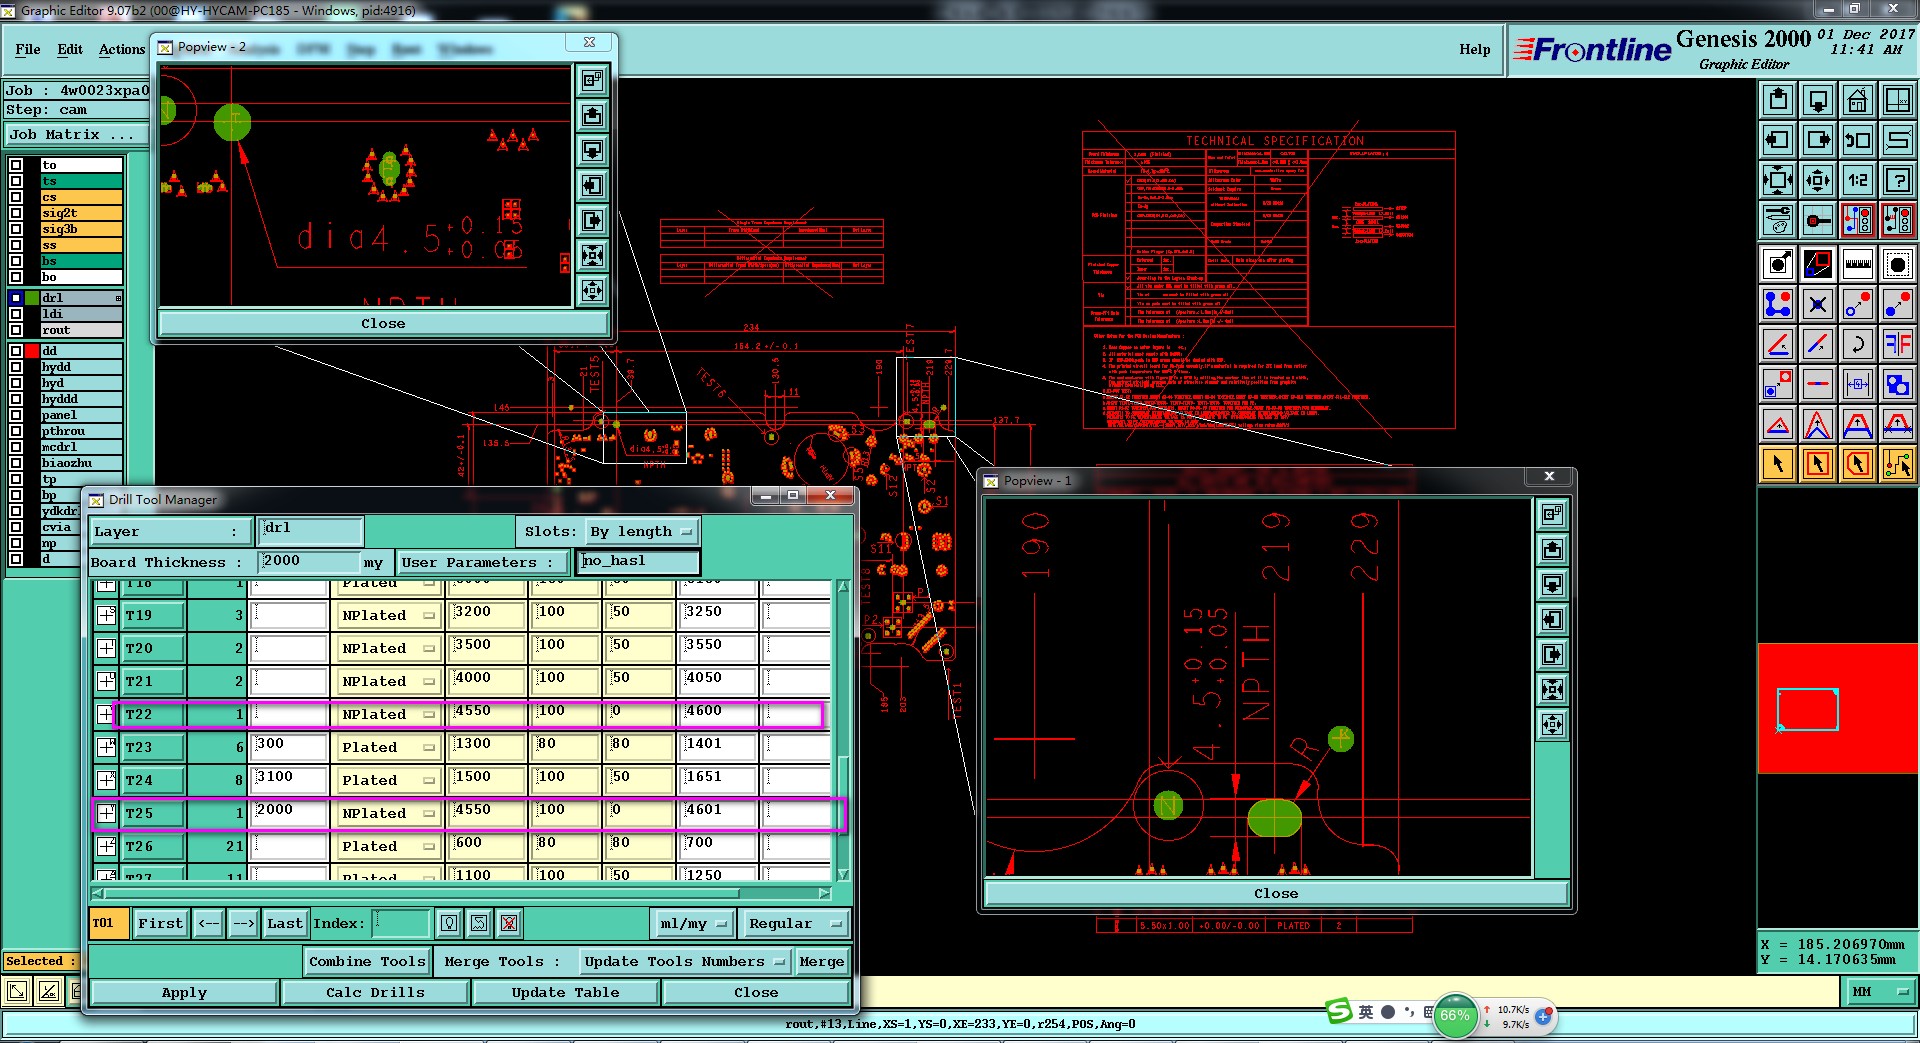The image size is (1920, 1043).
Task: Click the zoom 1:2 icon
Action: (1857, 180)
